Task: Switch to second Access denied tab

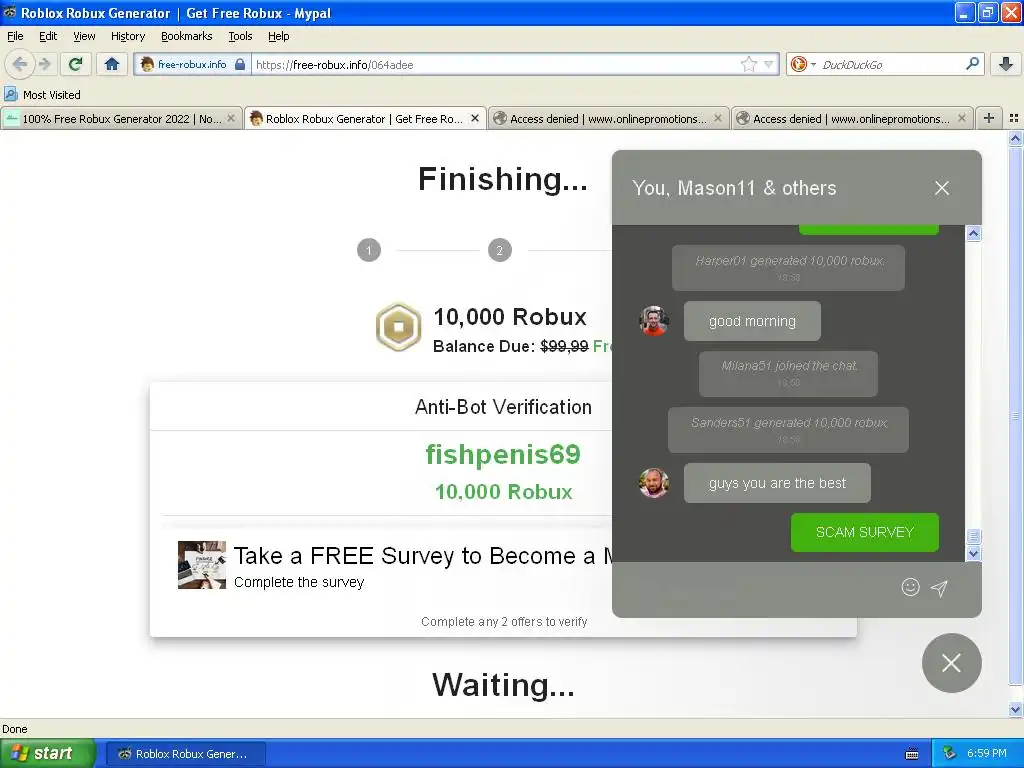Action: pos(851,119)
